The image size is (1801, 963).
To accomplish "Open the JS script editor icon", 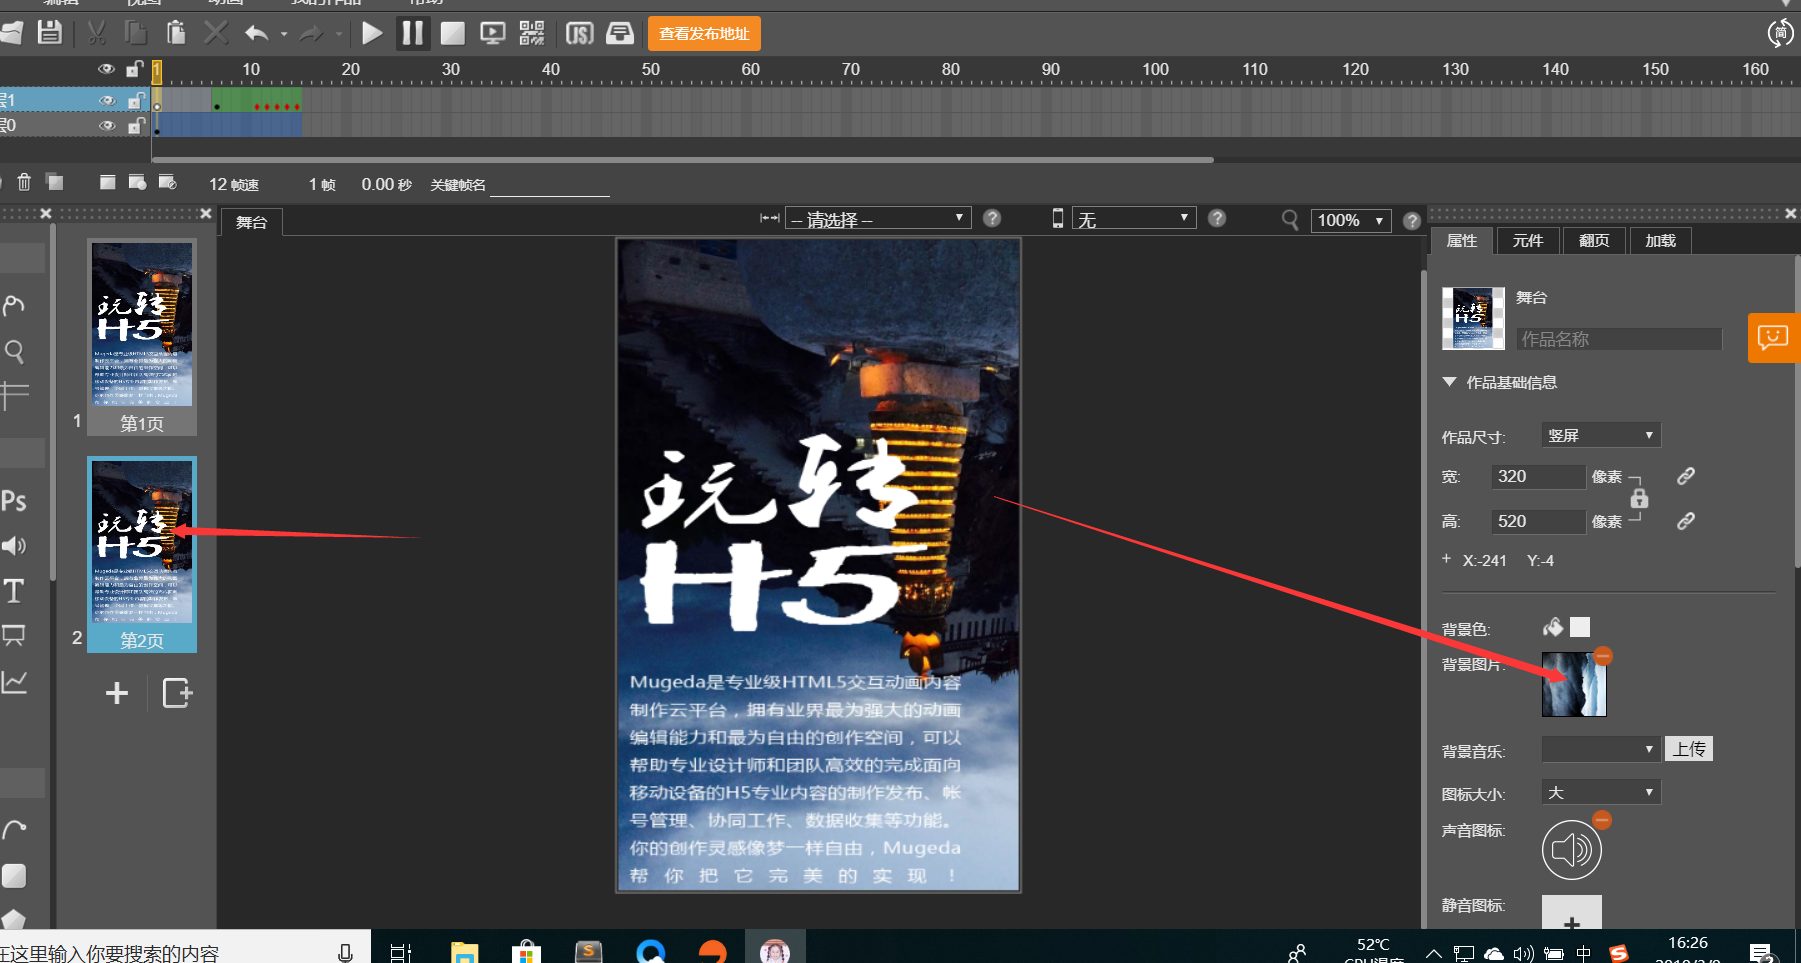I will tap(579, 34).
